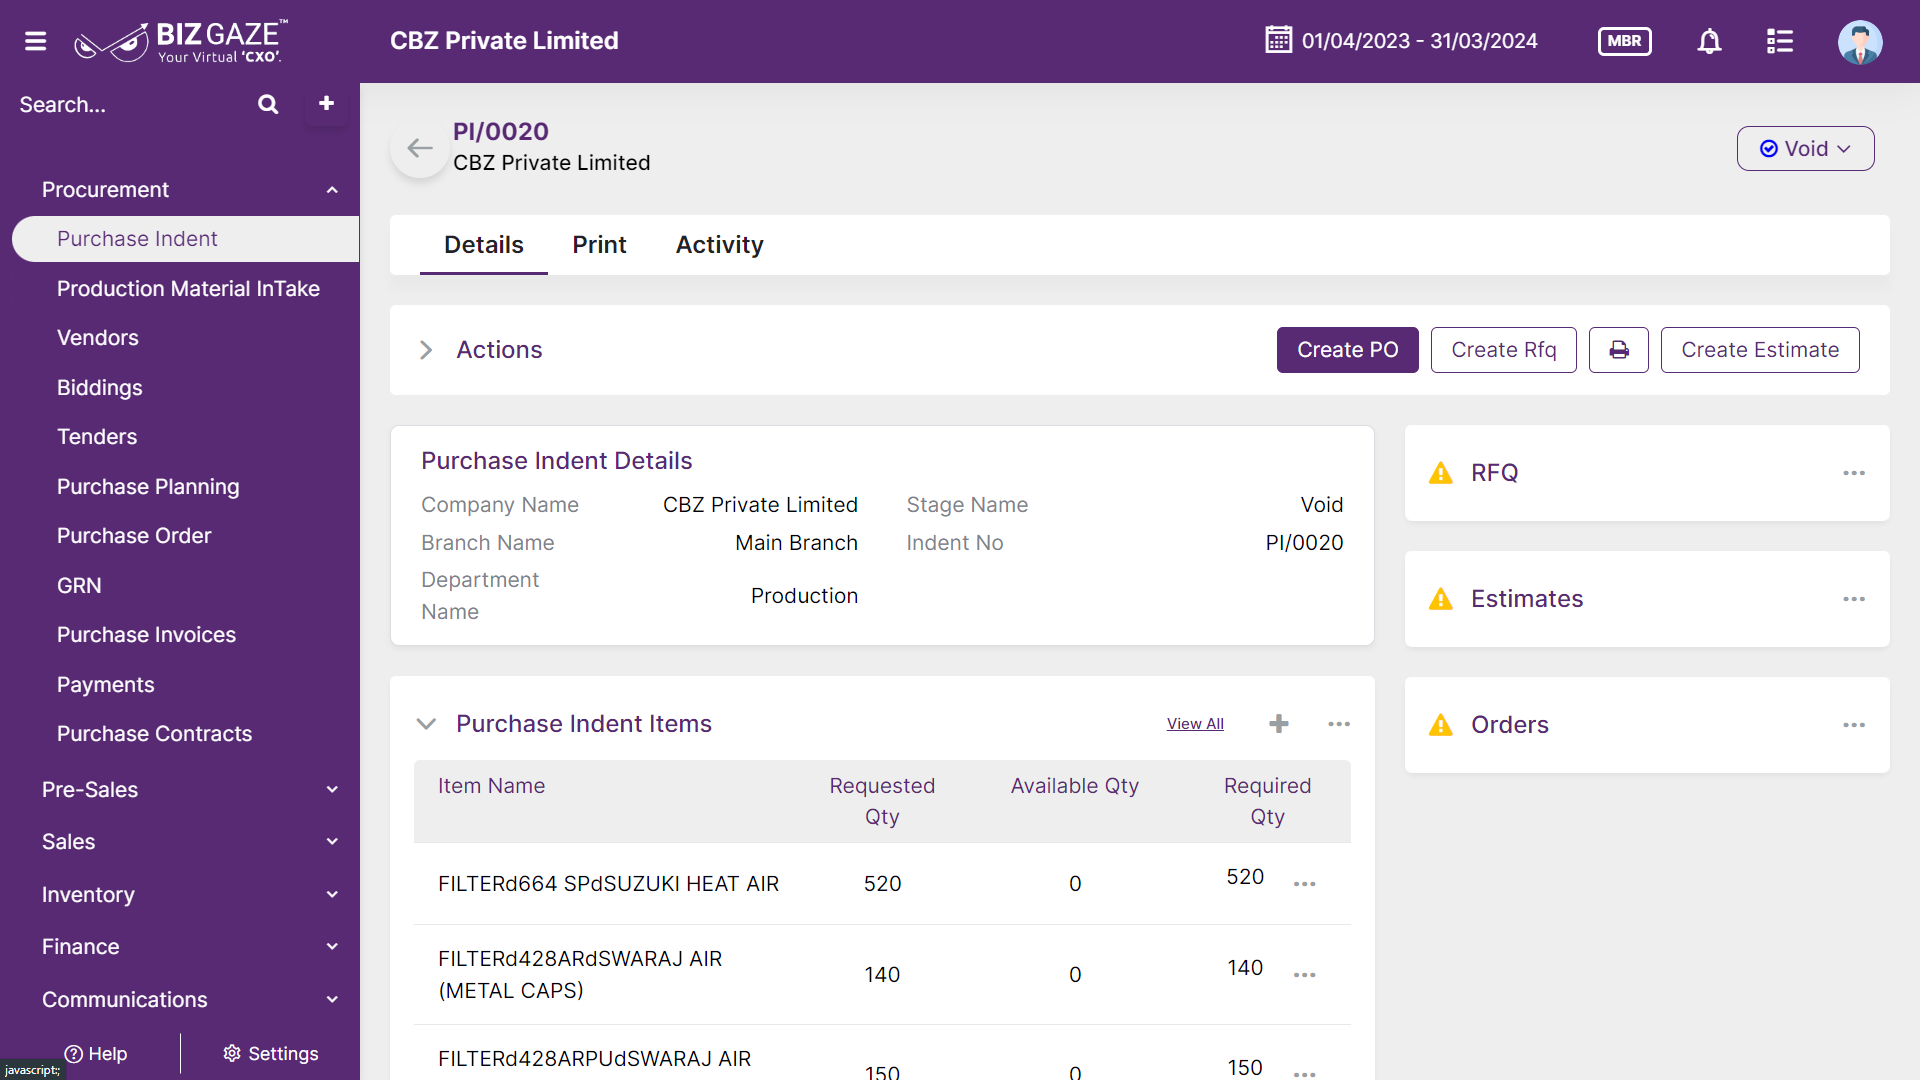The width and height of the screenshot is (1920, 1080).
Task: Expand the Sales menu section
Action: (x=332, y=842)
